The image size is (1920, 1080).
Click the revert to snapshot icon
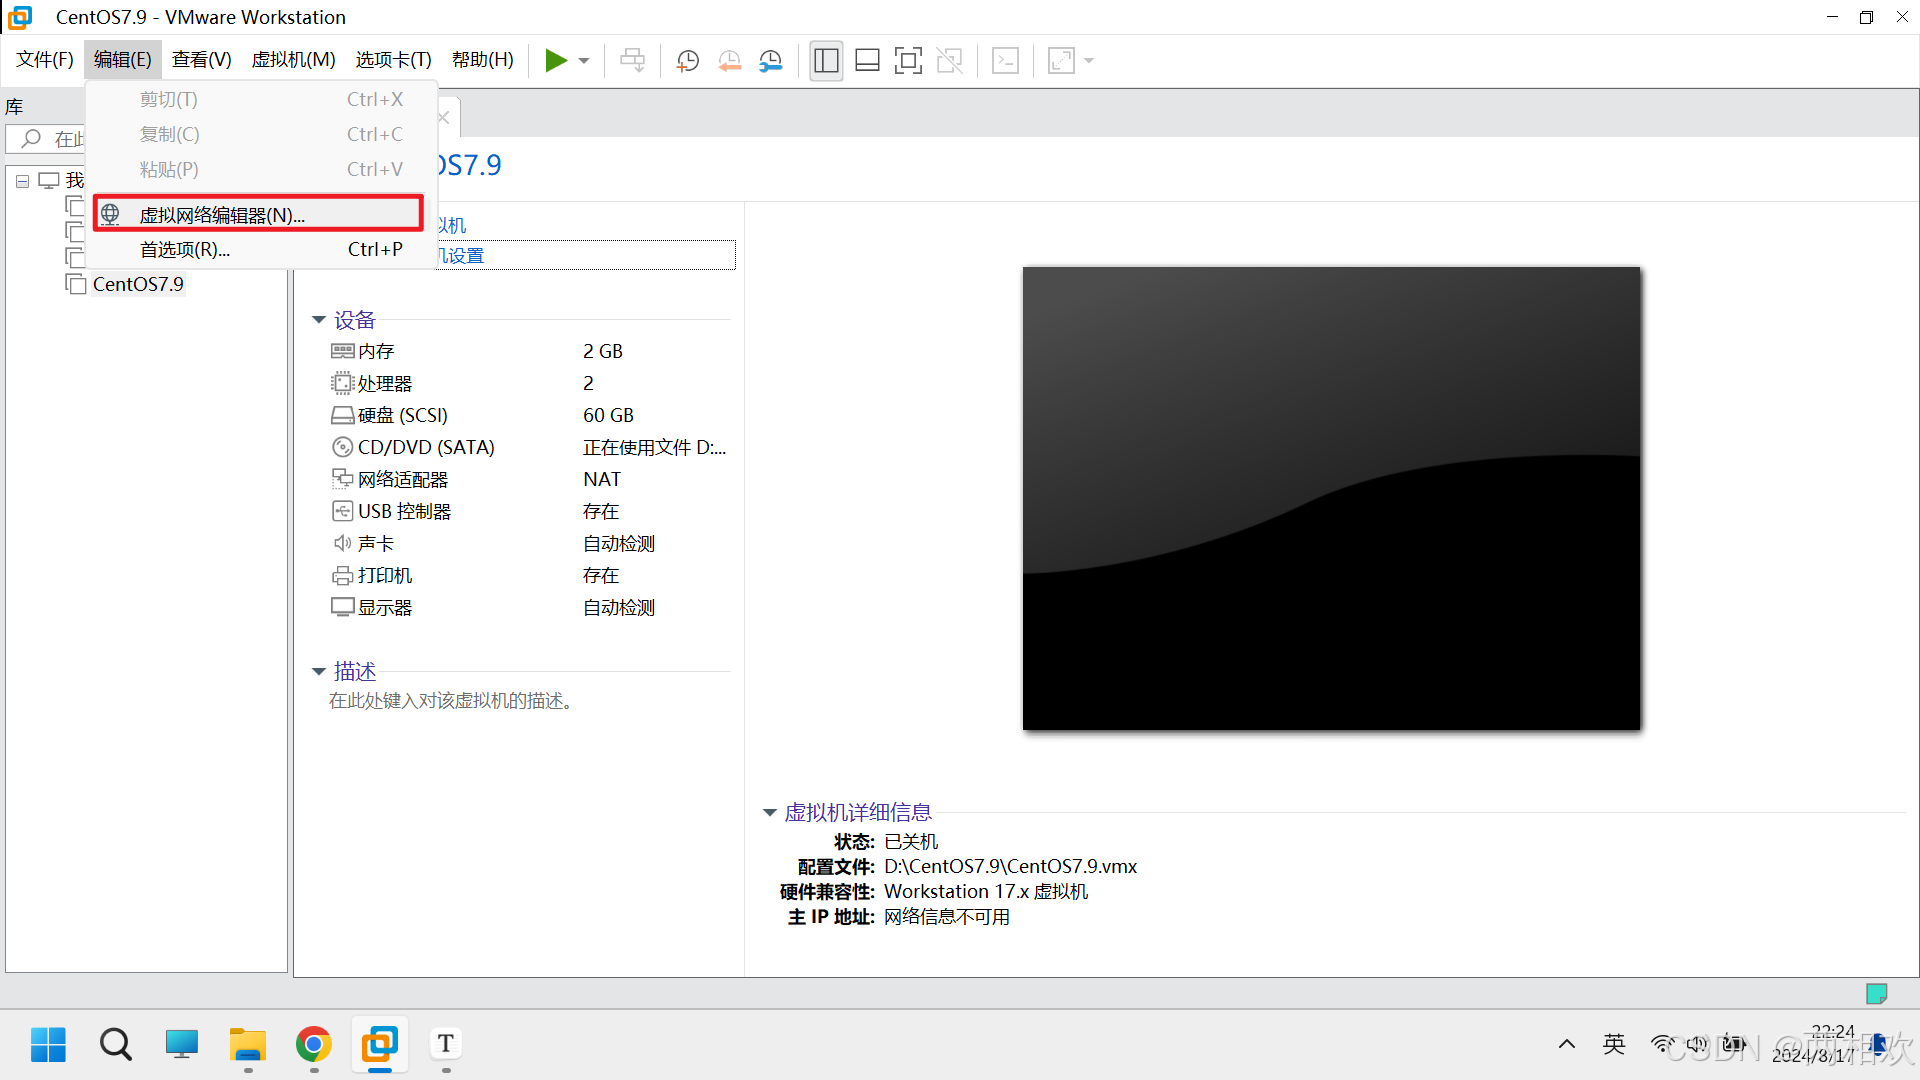[729, 61]
